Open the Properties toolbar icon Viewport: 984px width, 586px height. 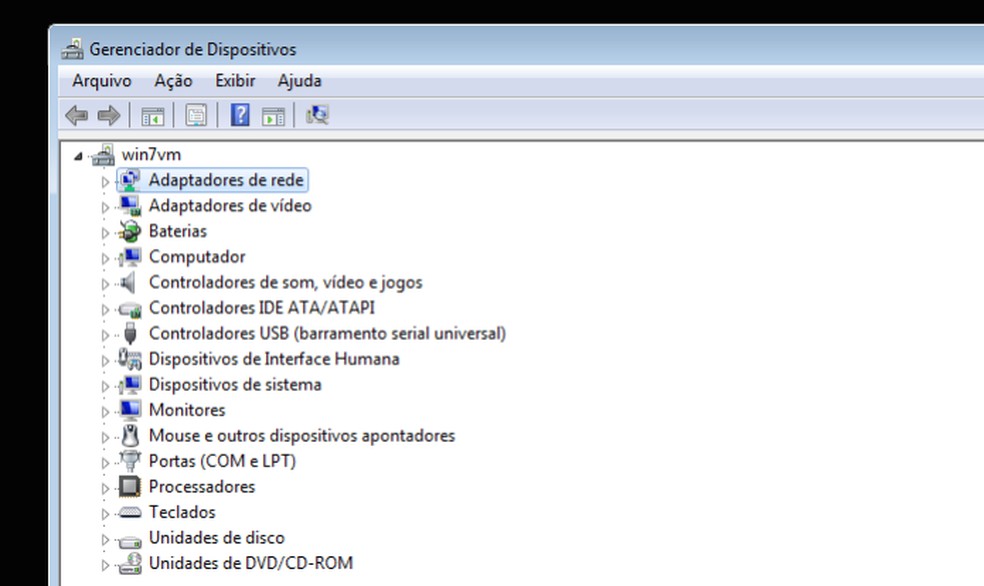pyautogui.click(x=196, y=115)
